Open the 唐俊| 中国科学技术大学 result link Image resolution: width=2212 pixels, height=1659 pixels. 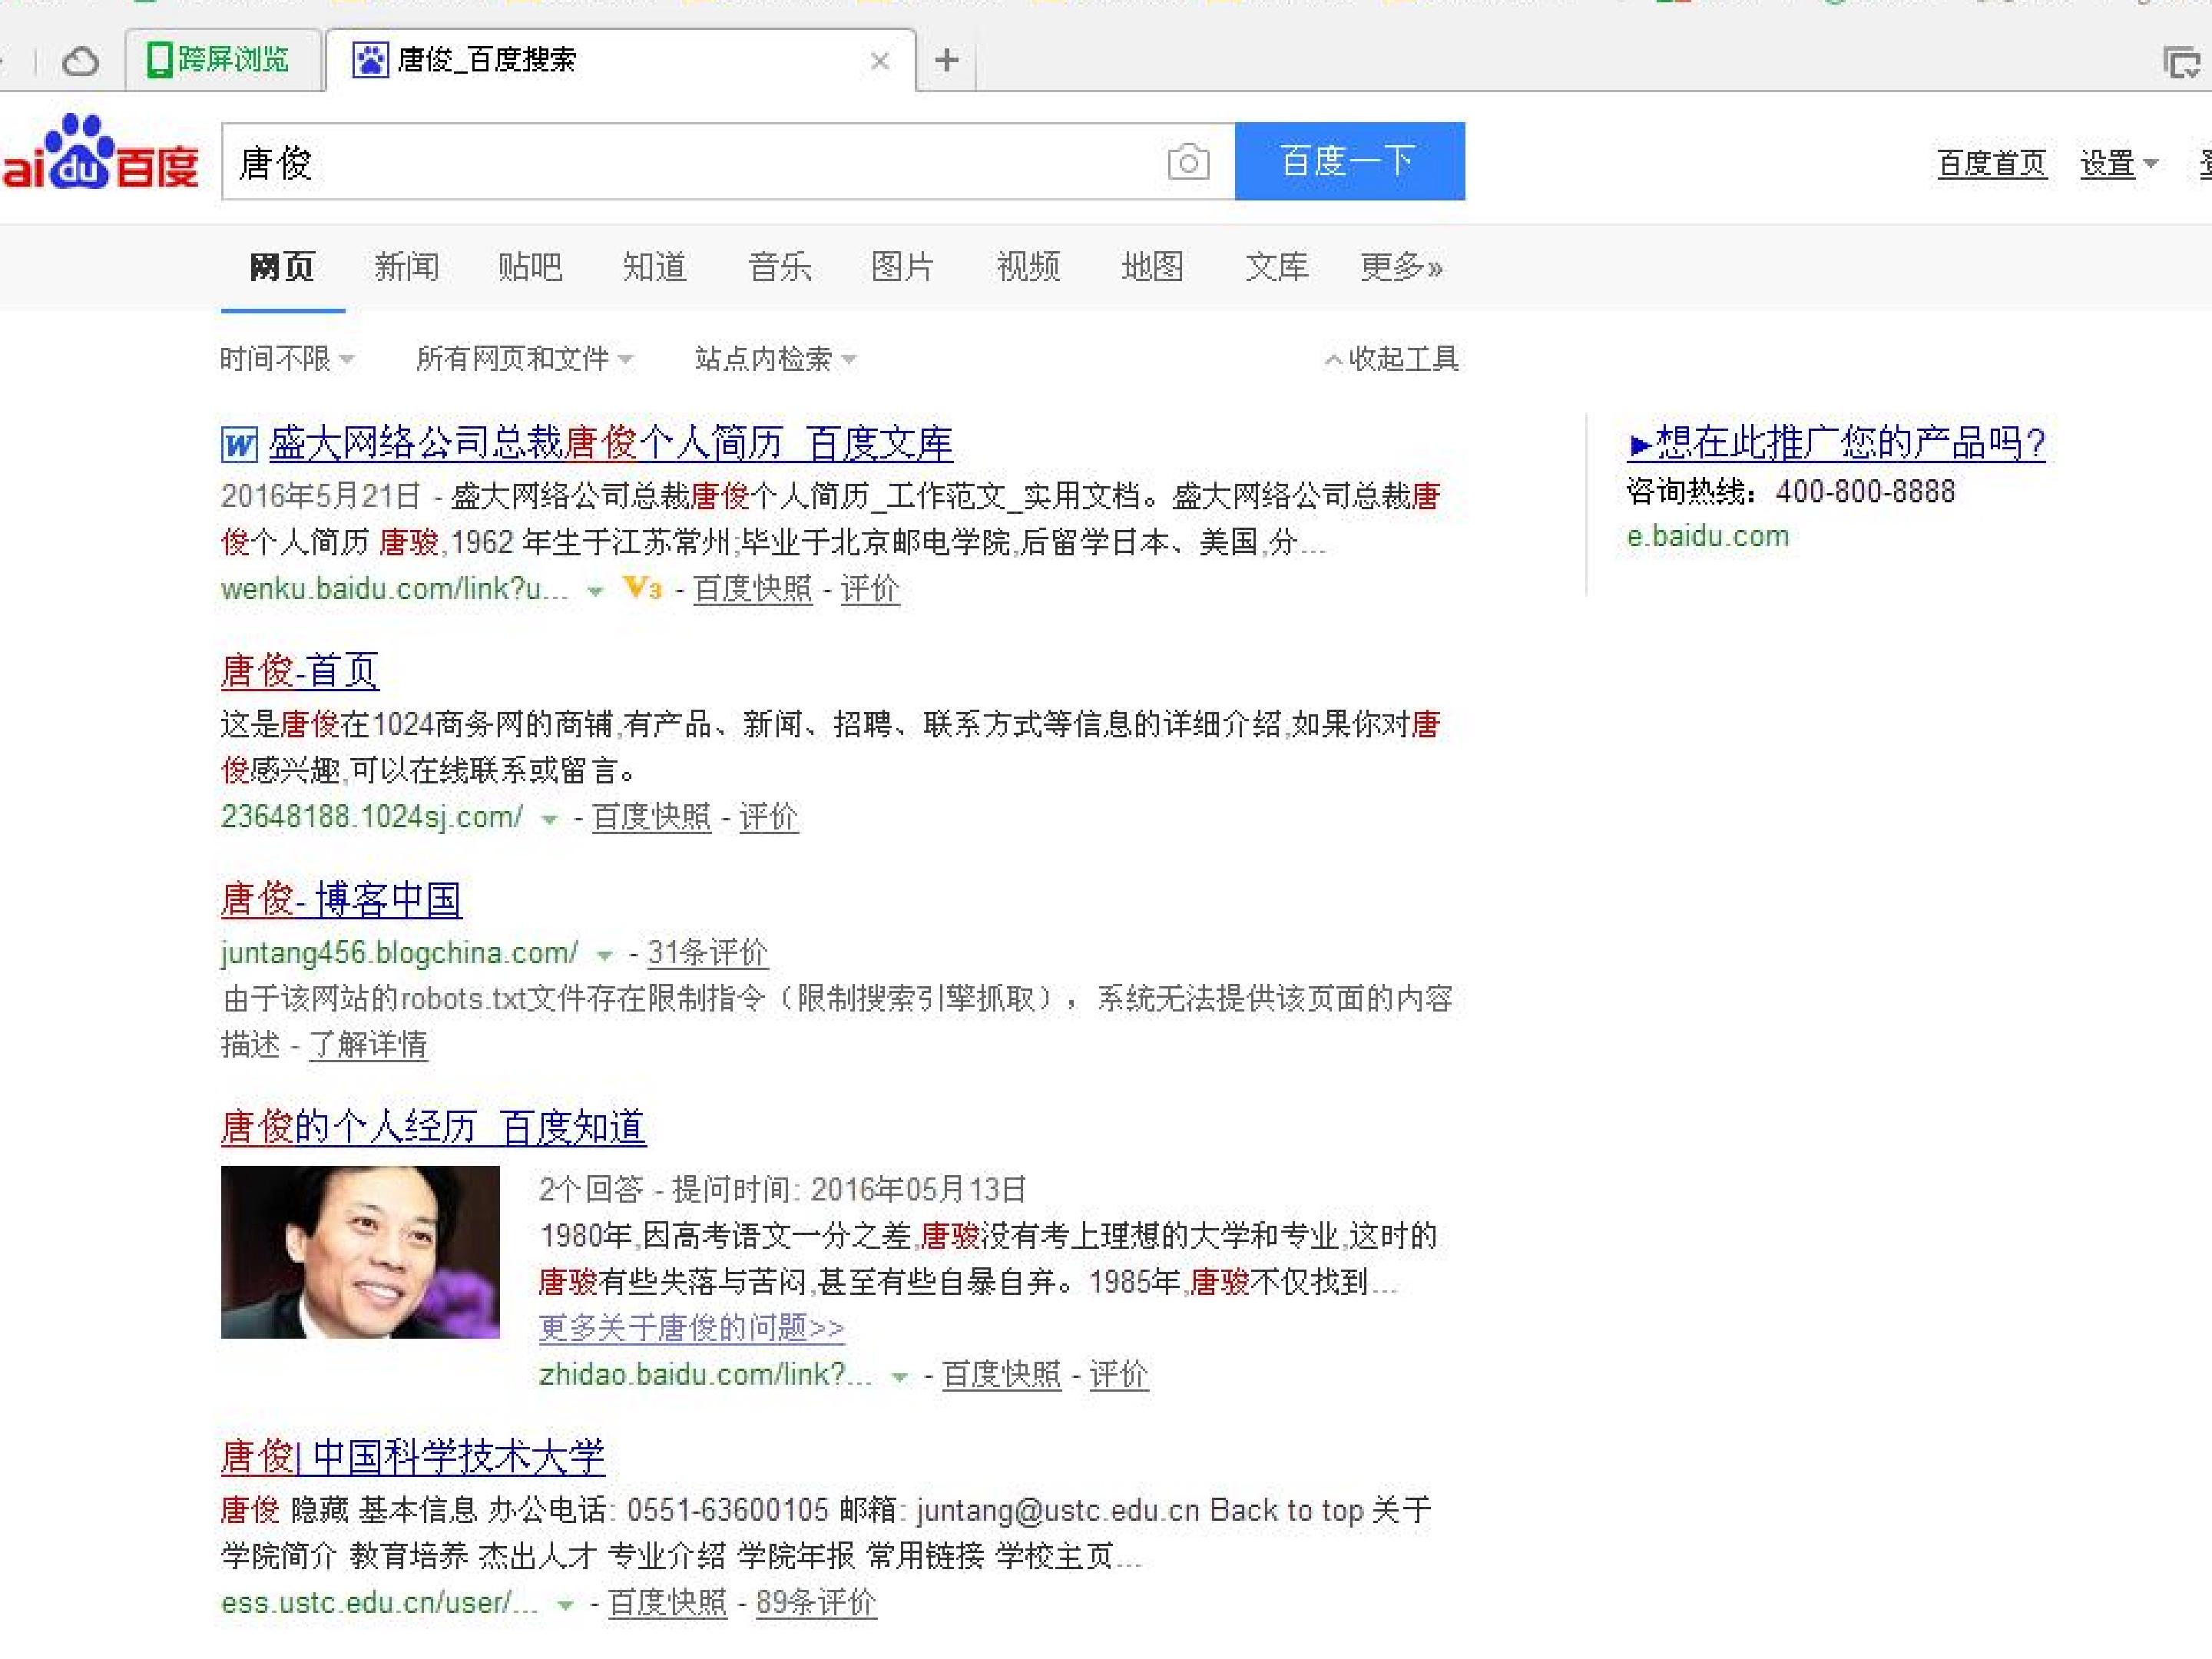pos(413,1456)
